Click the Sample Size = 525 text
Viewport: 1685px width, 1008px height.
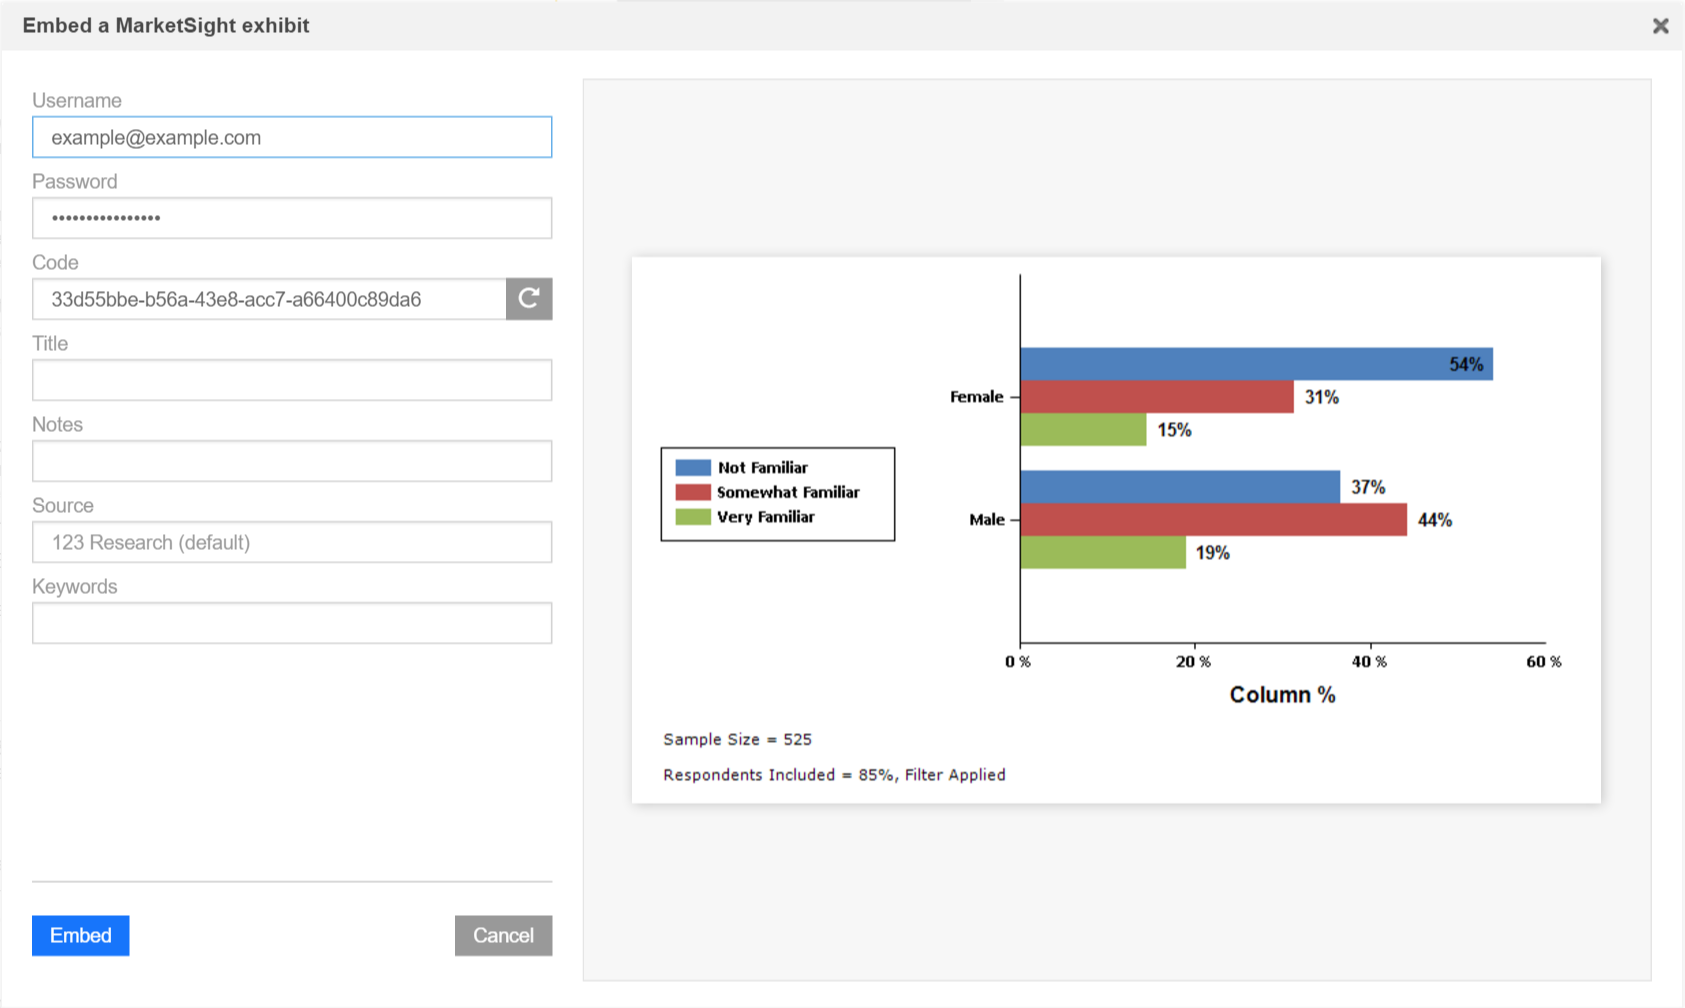[x=737, y=739]
